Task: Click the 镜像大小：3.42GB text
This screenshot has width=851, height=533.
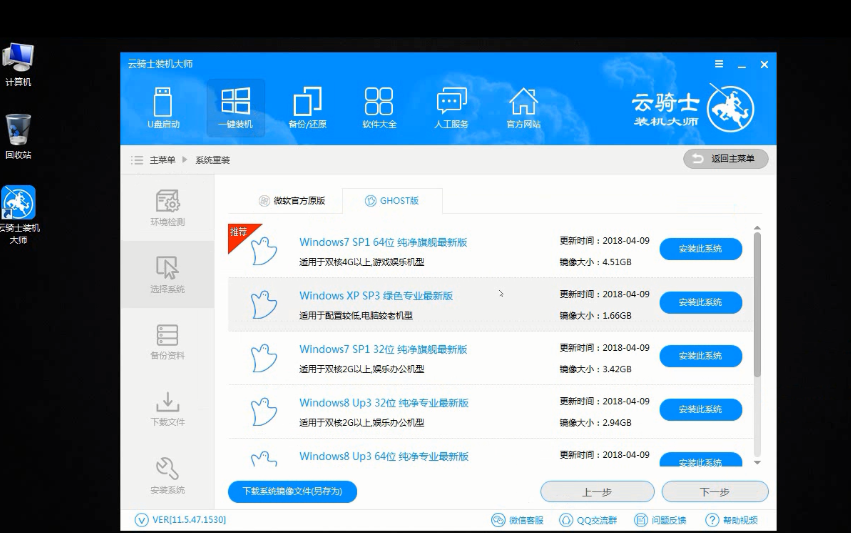Action: tap(595, 369)
